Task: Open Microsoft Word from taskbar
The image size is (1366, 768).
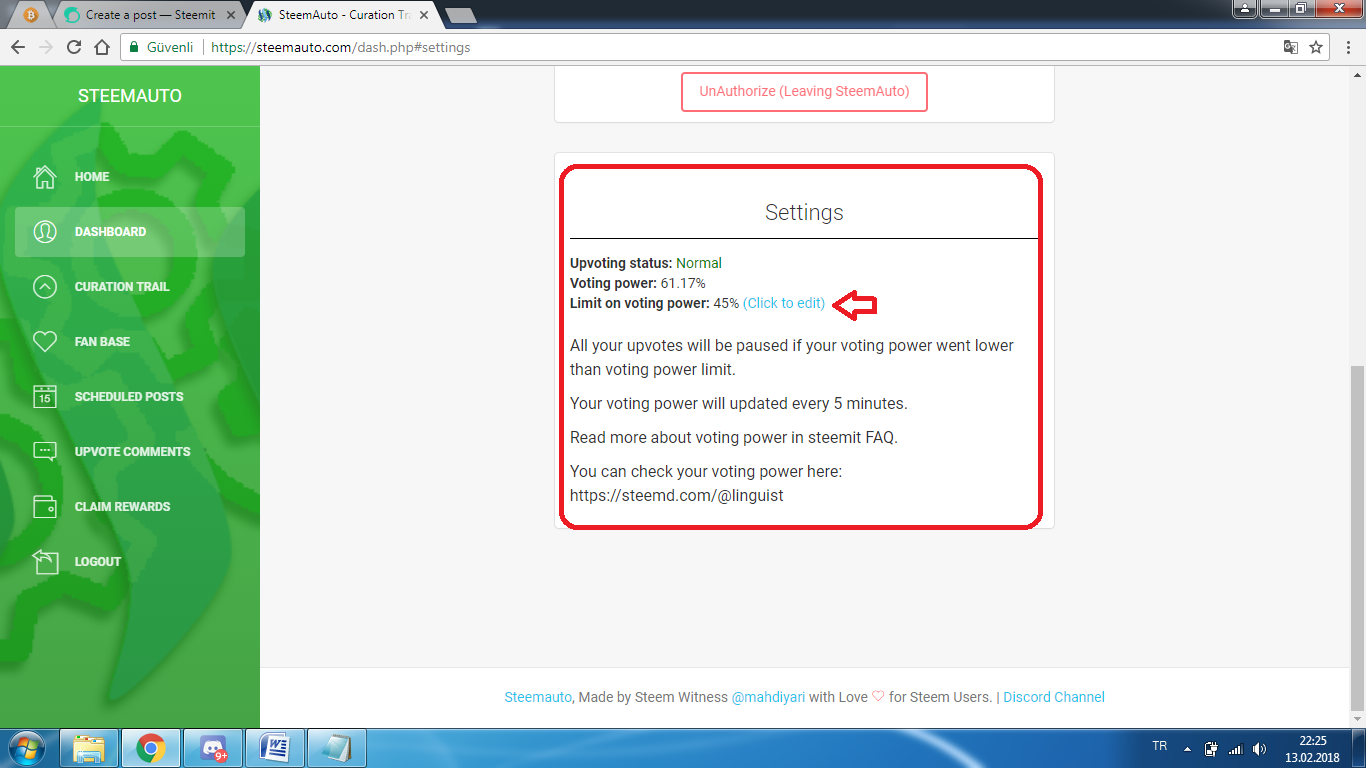Action: click(275, 748)
